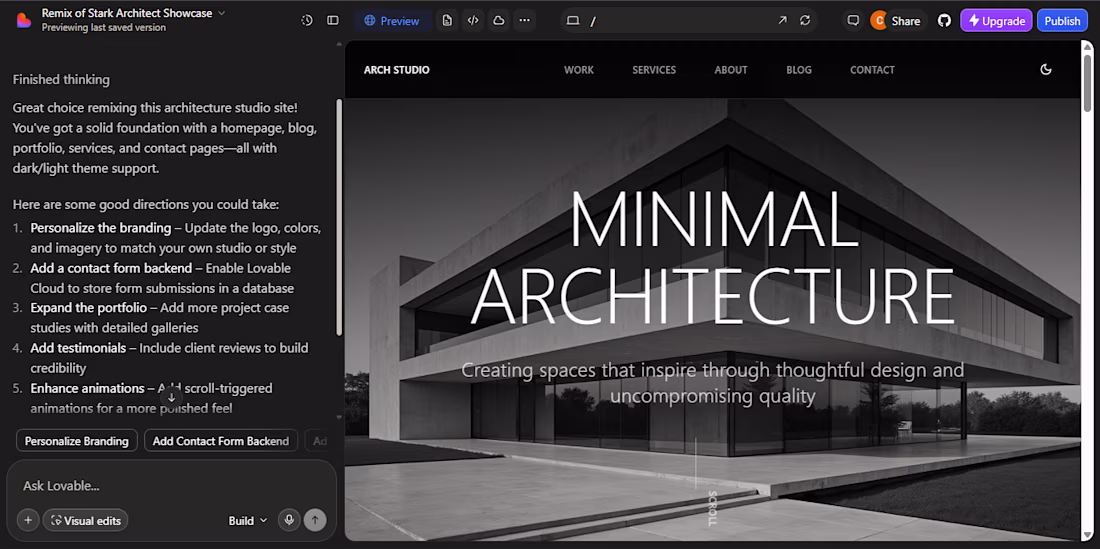
Task: Toggle Visual edits mode
Action: 86,520
